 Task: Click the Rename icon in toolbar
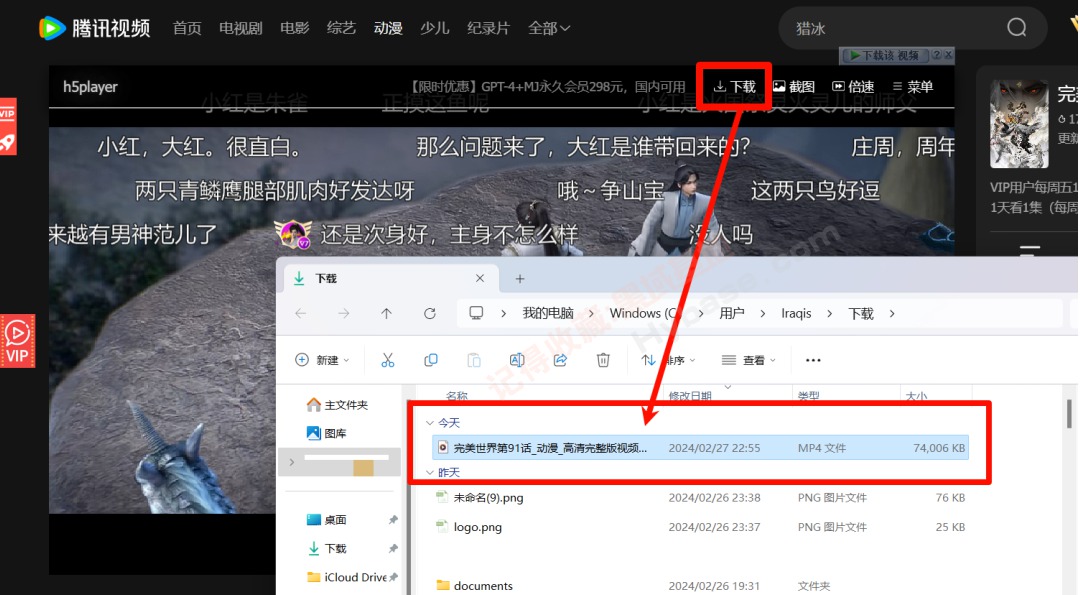(517, 359)
